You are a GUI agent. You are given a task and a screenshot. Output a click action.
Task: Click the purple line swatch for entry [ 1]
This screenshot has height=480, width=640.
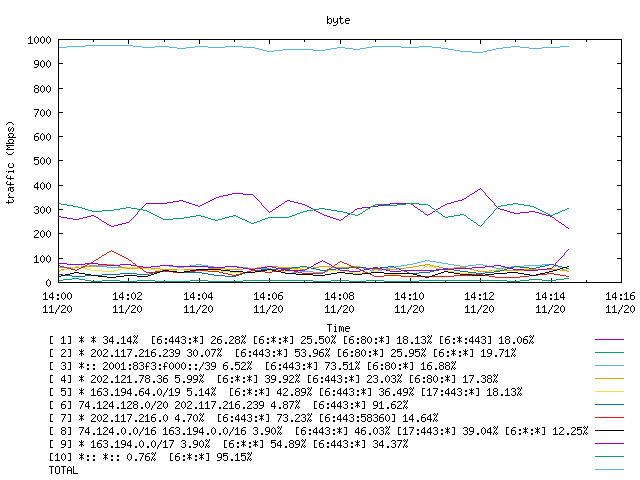[x=609, y=339]
